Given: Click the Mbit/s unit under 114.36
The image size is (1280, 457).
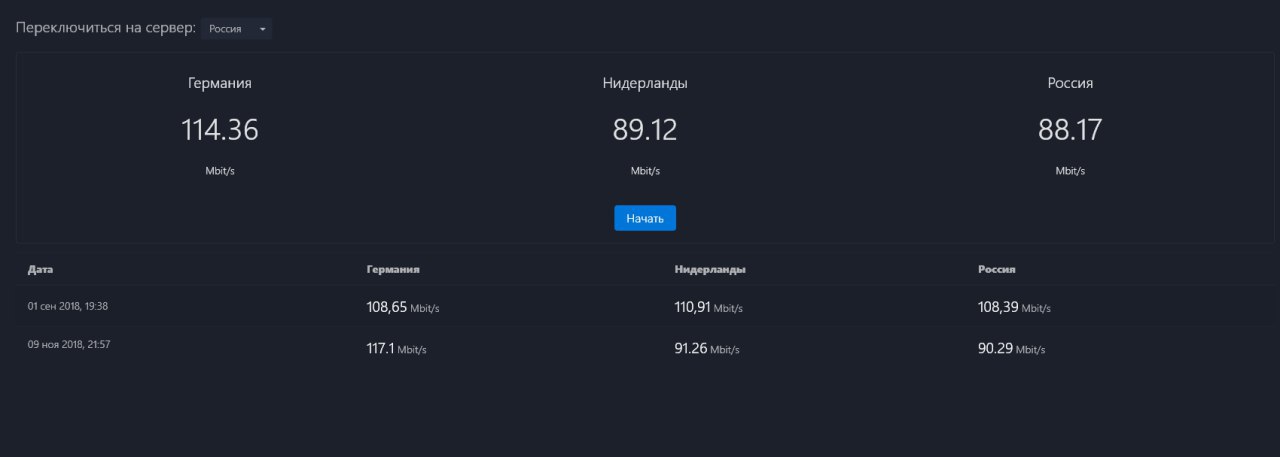Looking at the screenshot, I should (x=220, y=171).
